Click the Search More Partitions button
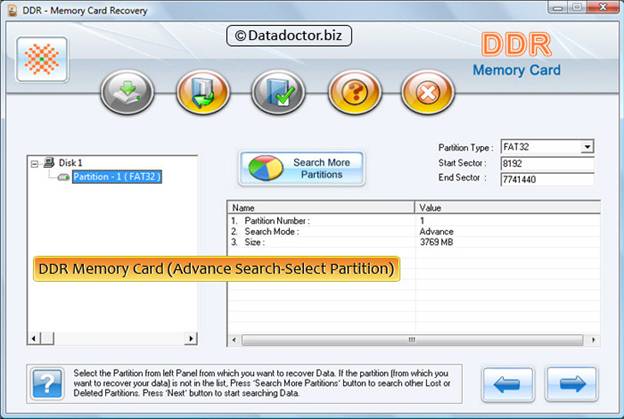The image size is (624, 419). 302,169
